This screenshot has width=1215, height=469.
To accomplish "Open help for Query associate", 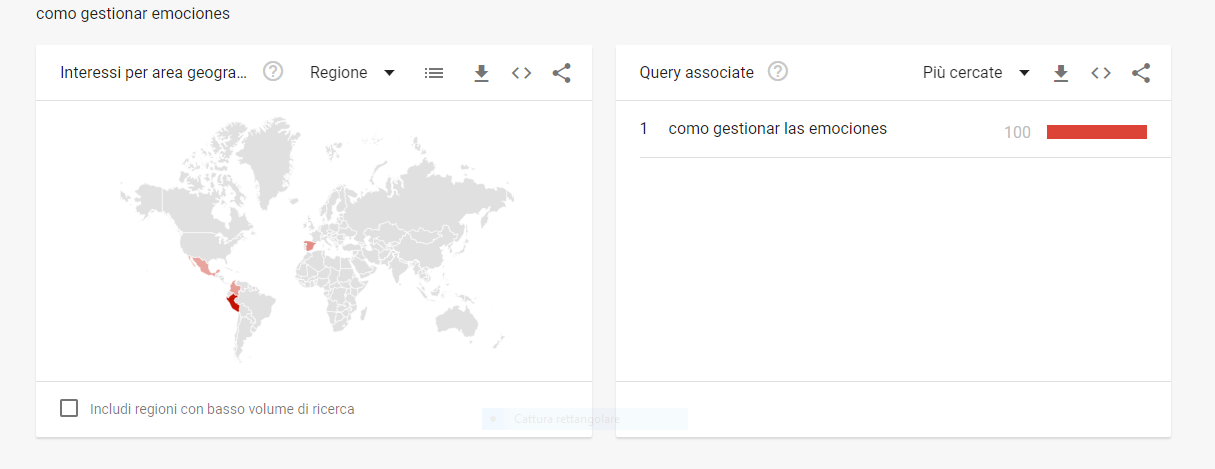I will pos(778,72).
